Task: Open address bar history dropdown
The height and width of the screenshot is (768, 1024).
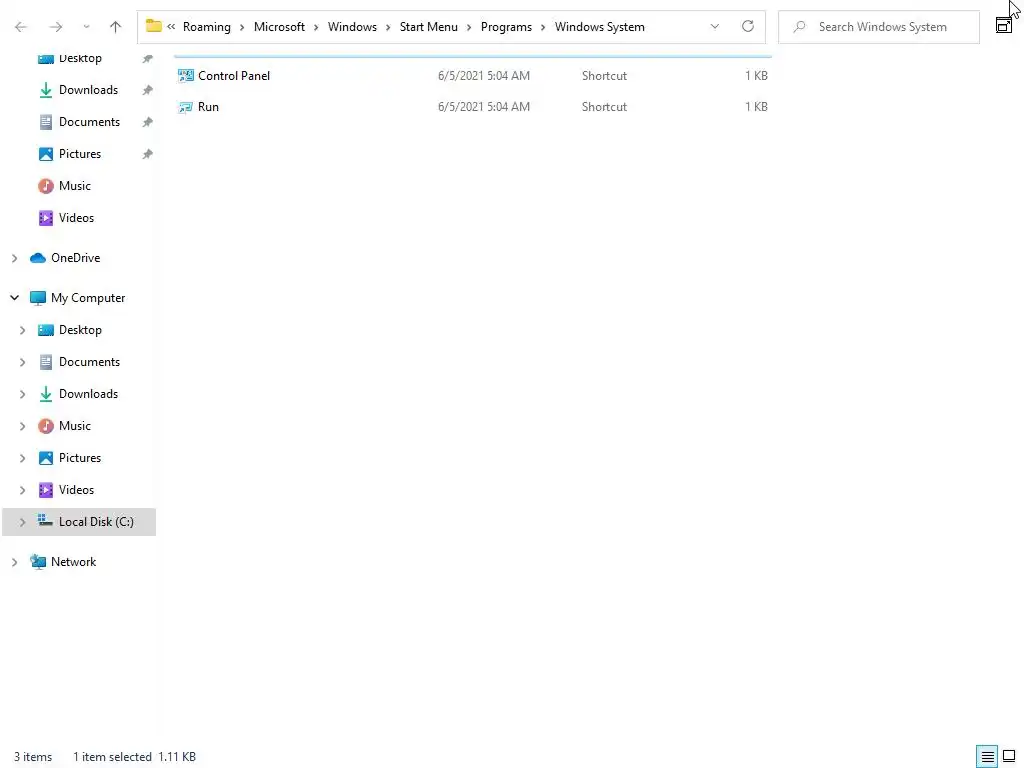Action: 714,27
